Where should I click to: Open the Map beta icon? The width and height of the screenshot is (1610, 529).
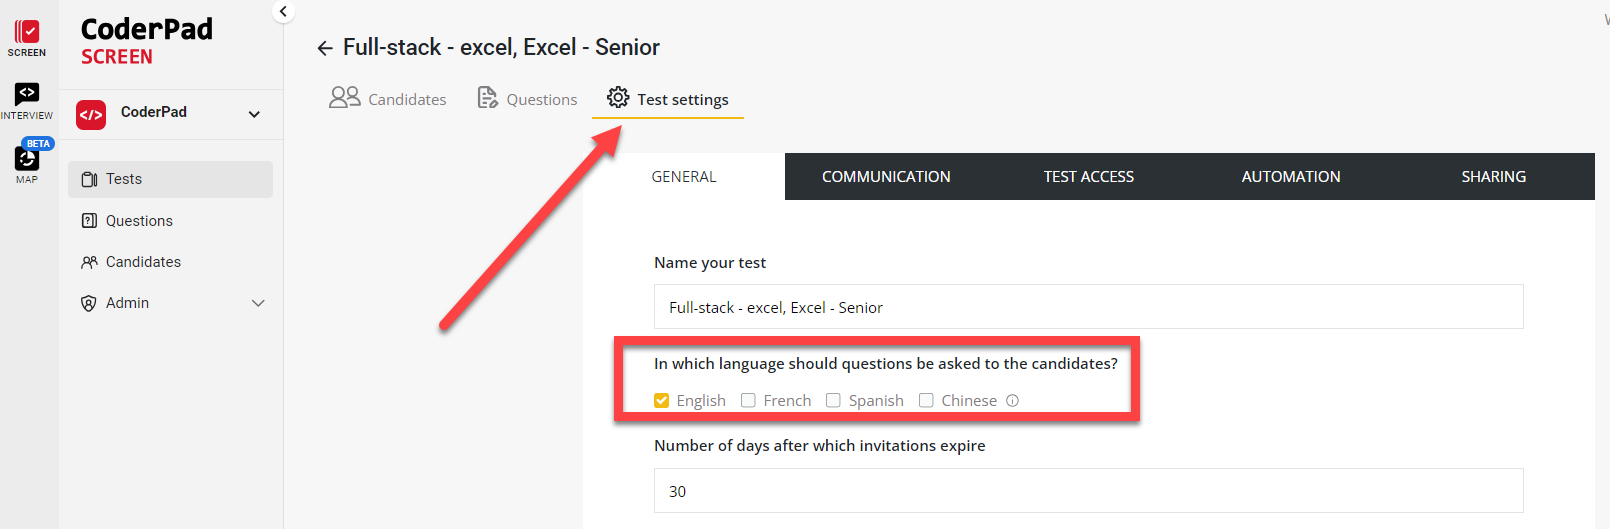(27, 158)
